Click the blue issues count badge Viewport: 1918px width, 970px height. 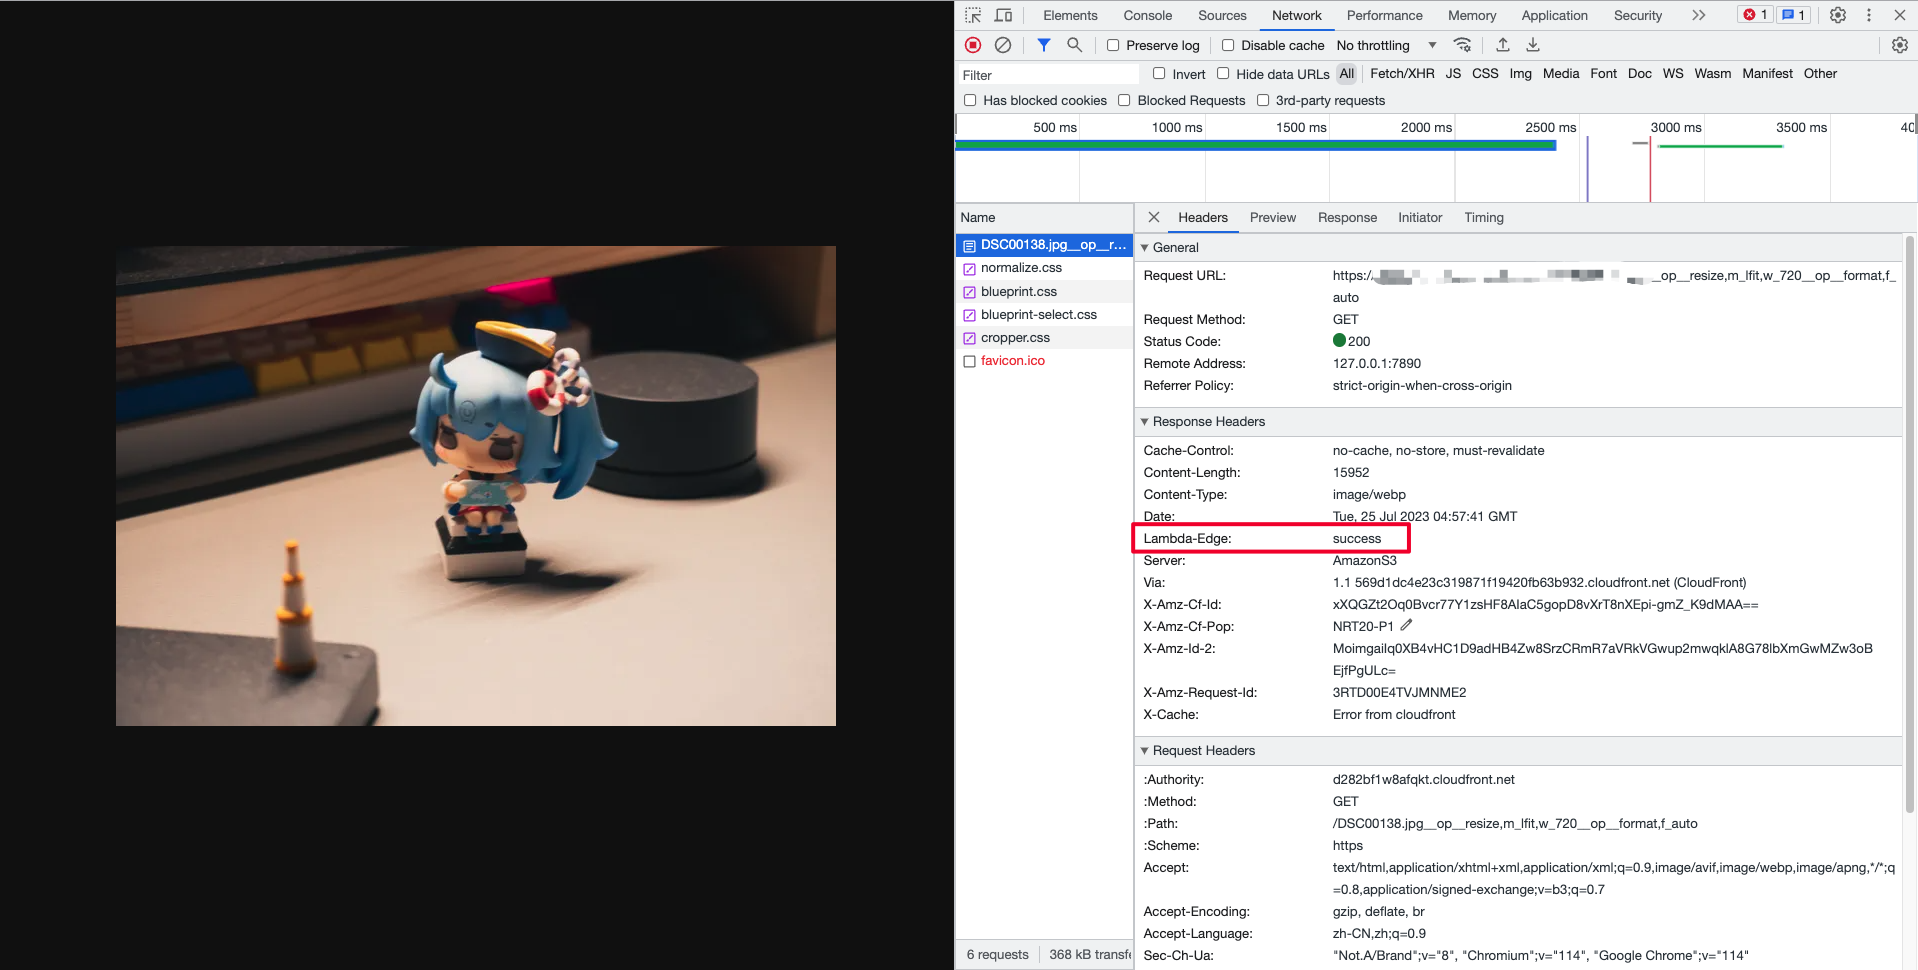1794,15
